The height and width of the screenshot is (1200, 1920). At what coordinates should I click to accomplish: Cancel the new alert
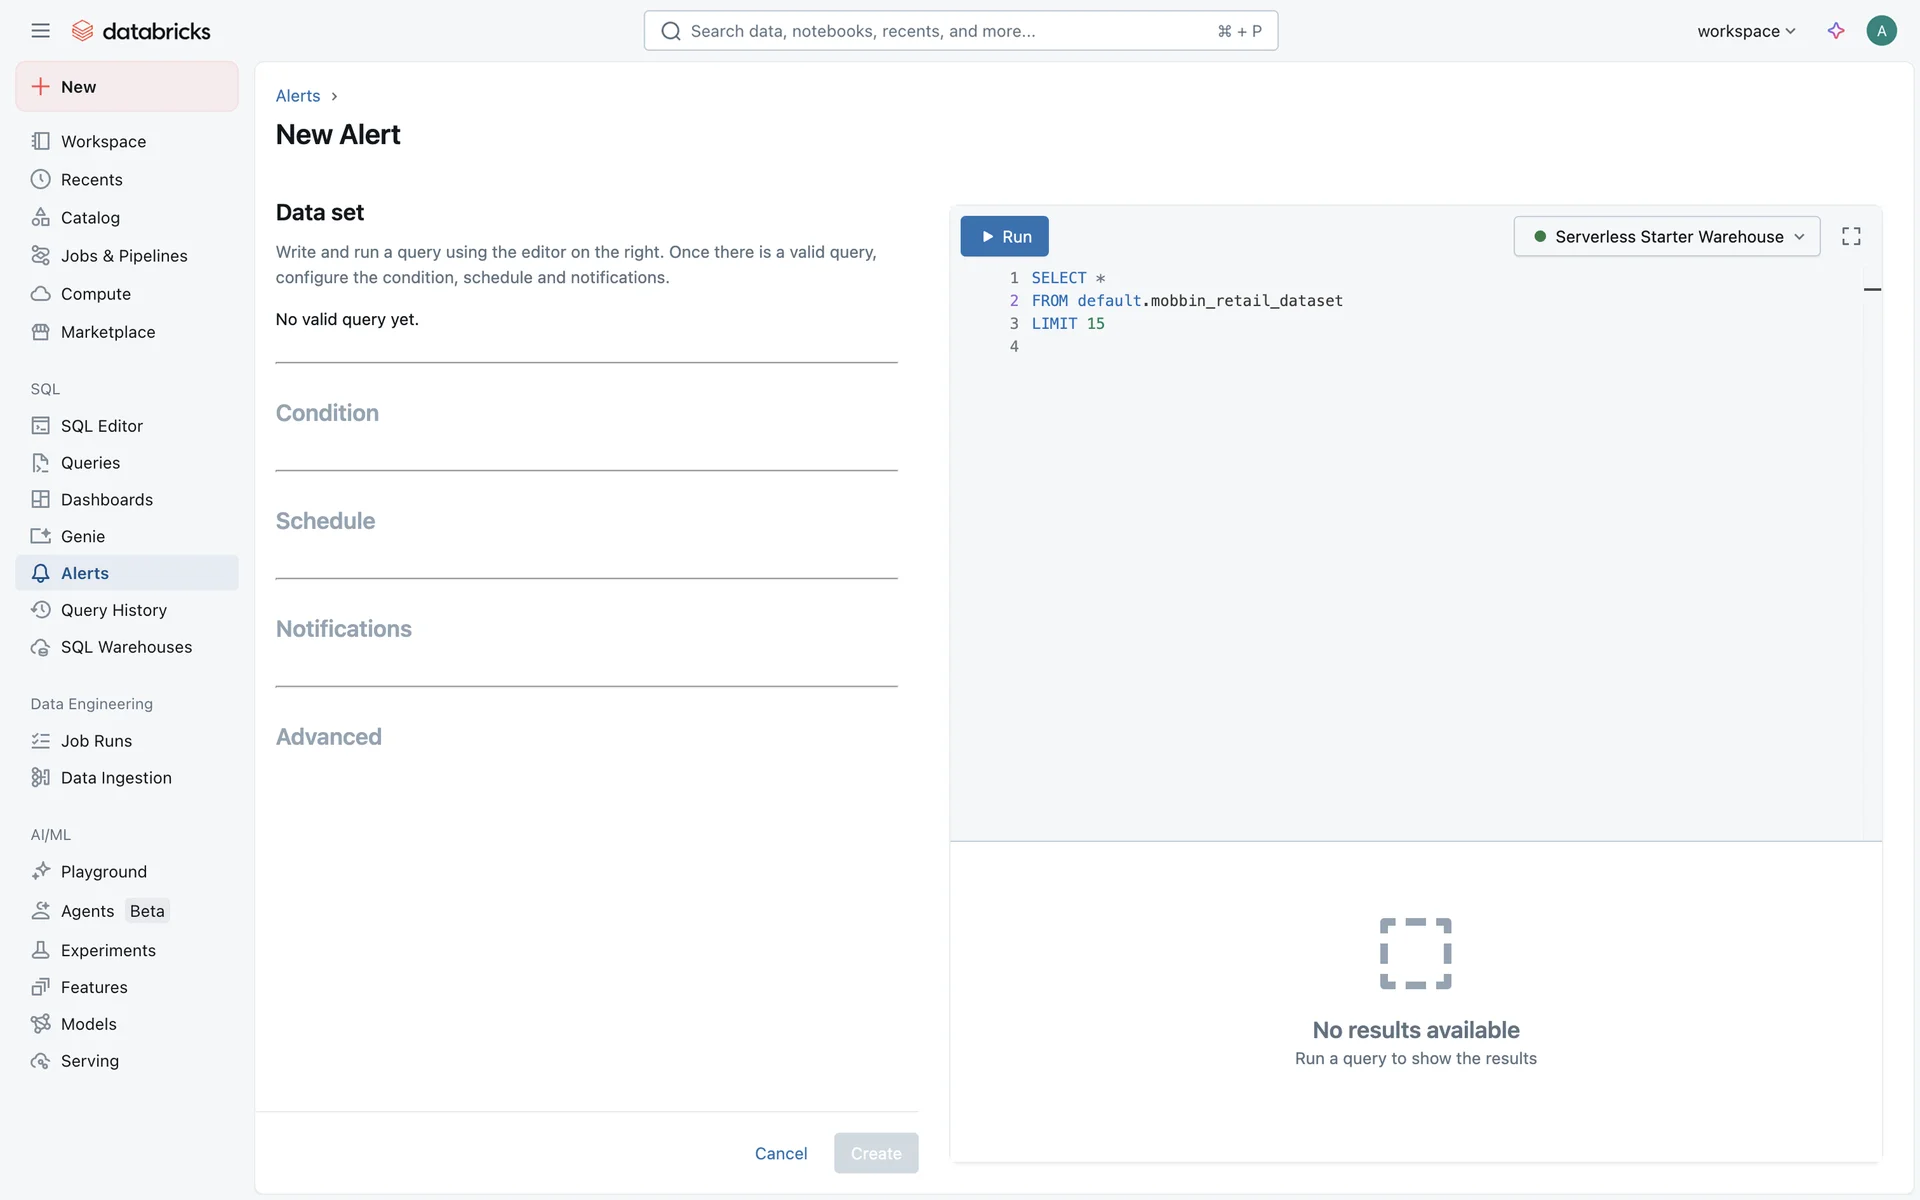[780, 1154]
